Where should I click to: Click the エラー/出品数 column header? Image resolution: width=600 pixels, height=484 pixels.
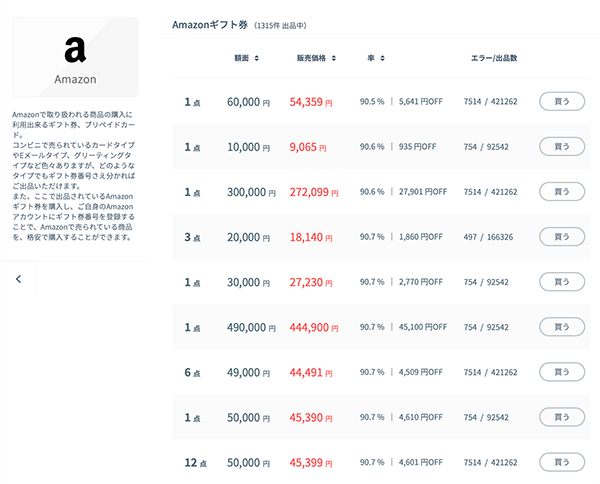tap(494, 58)
